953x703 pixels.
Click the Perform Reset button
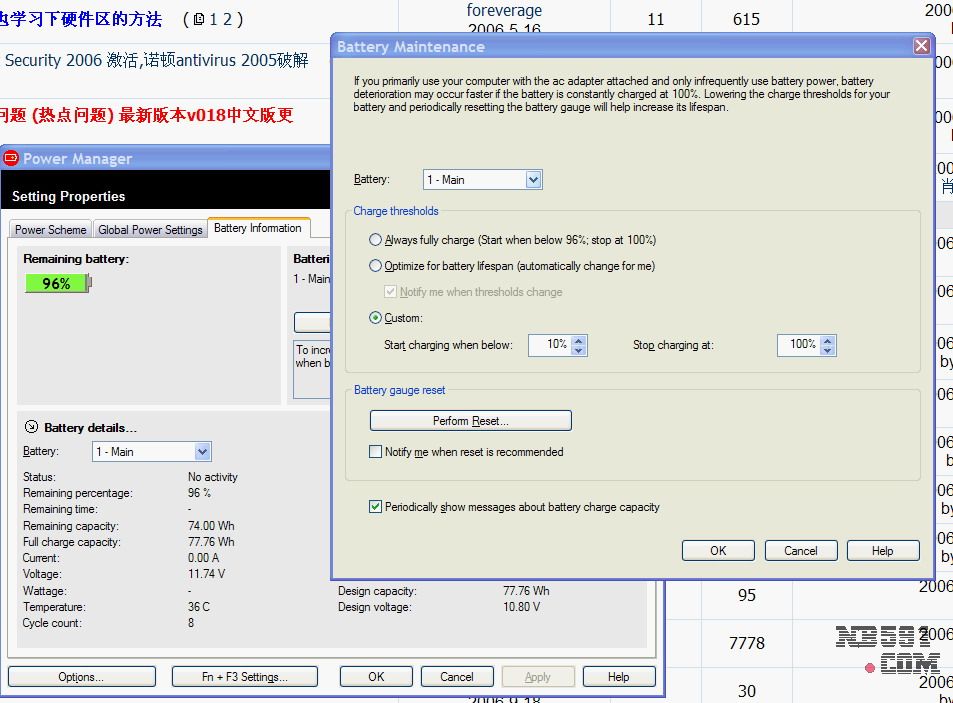pyautogui.click(x=470, y=421)
